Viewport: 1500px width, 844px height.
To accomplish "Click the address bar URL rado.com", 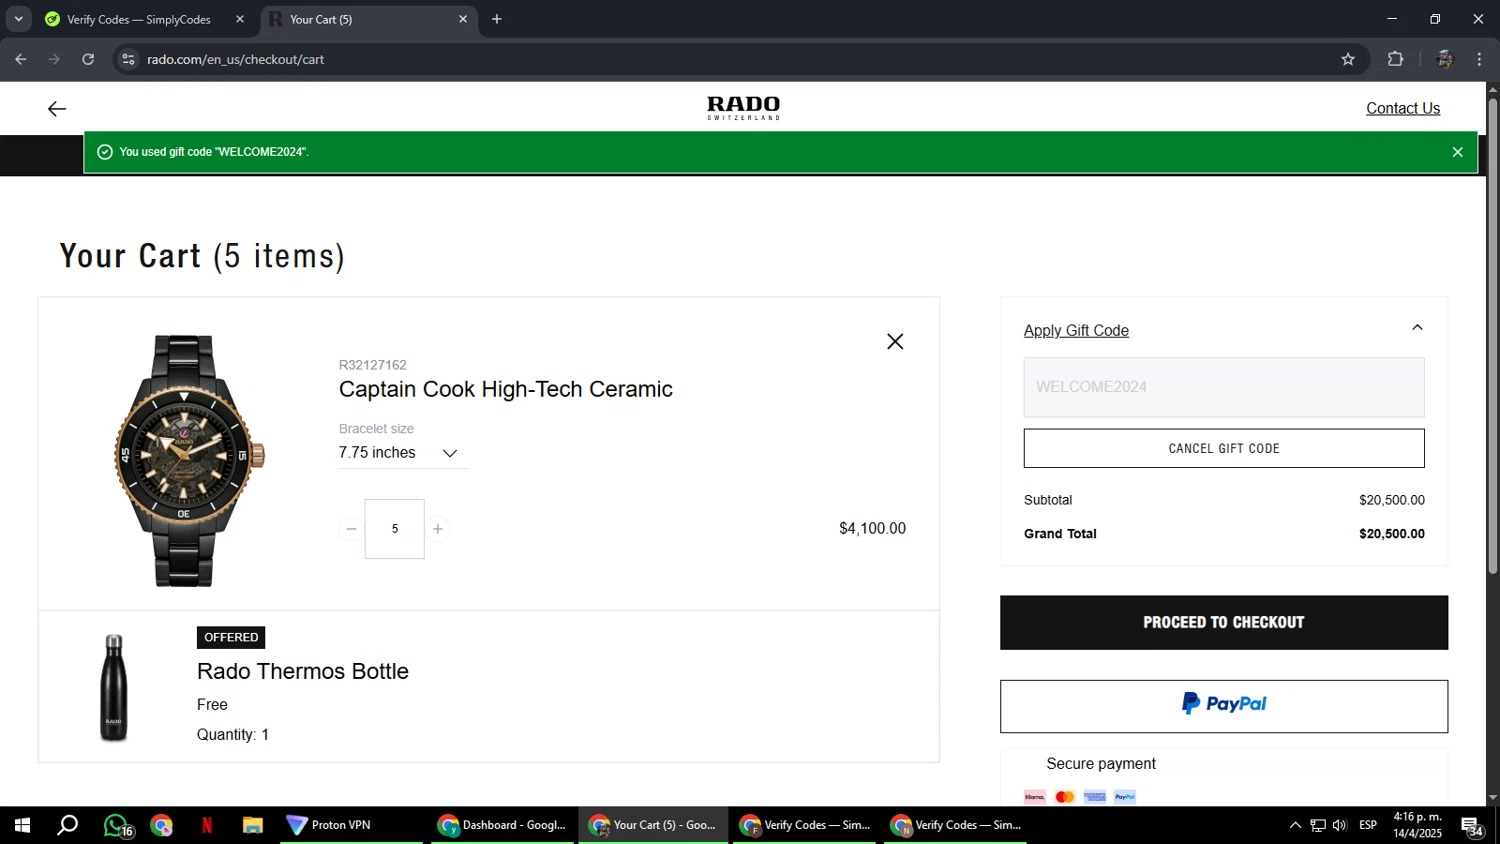I will pyautogui.click(x=236, y=59).
